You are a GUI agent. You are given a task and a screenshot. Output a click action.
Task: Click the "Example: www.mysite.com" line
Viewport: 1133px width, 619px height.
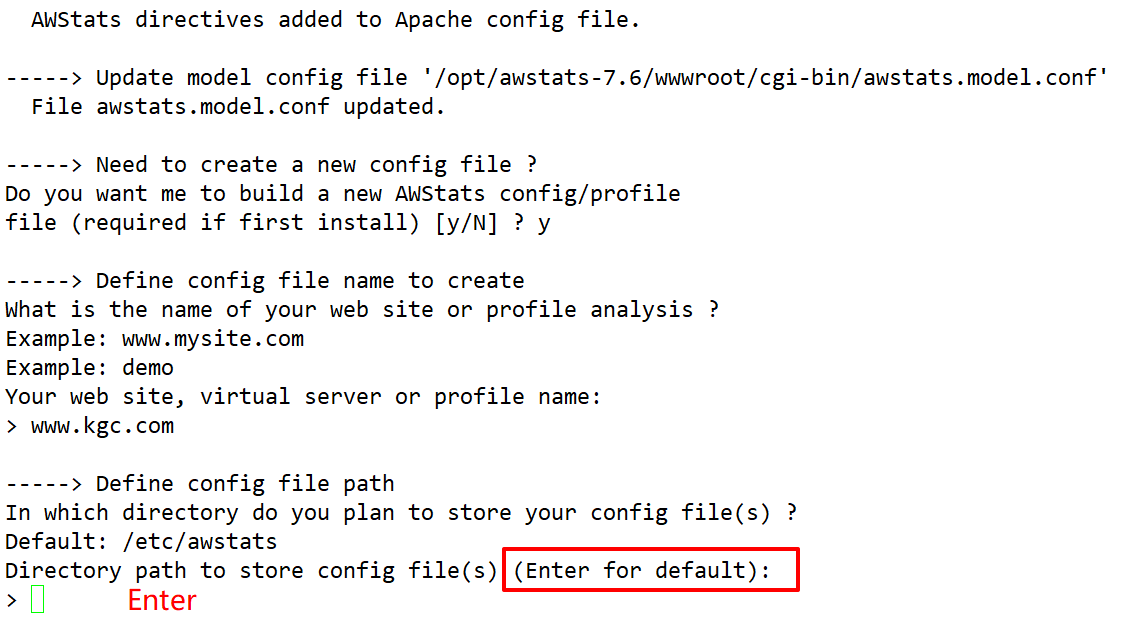click(x=154, y=339)
